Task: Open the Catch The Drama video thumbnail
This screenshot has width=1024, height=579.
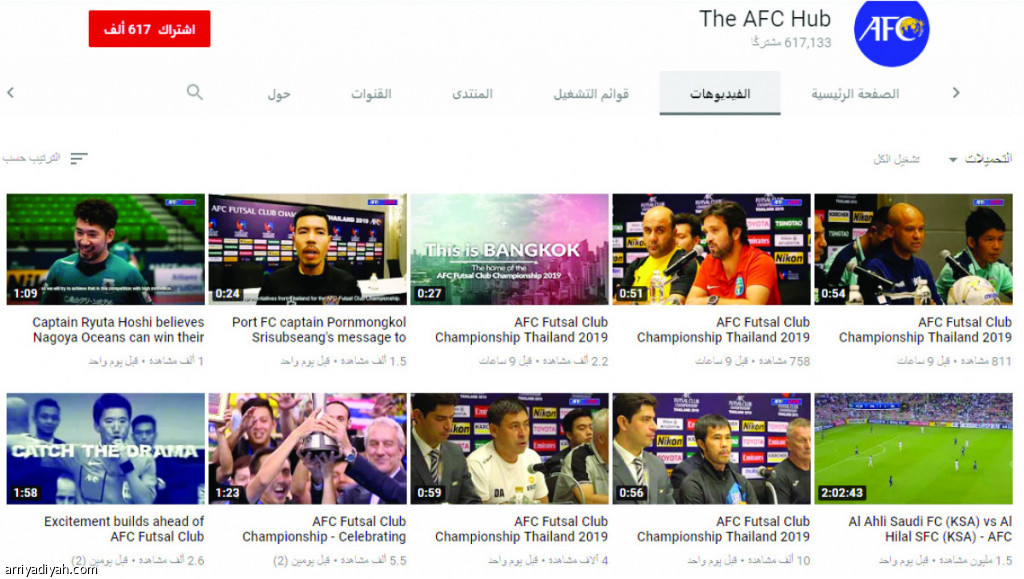Action: pyautogui.click(x=106, y=448)
